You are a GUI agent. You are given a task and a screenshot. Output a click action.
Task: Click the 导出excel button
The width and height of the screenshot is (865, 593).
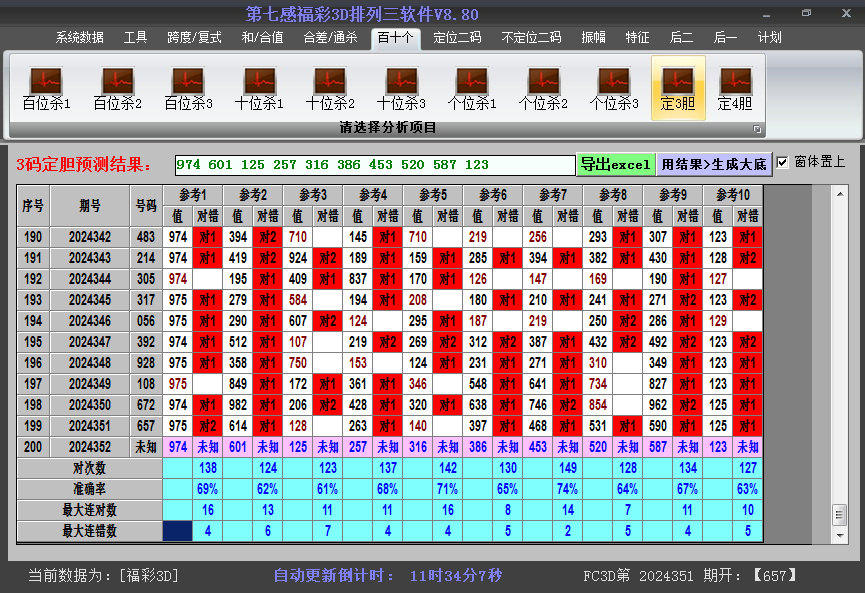[616, 164]
